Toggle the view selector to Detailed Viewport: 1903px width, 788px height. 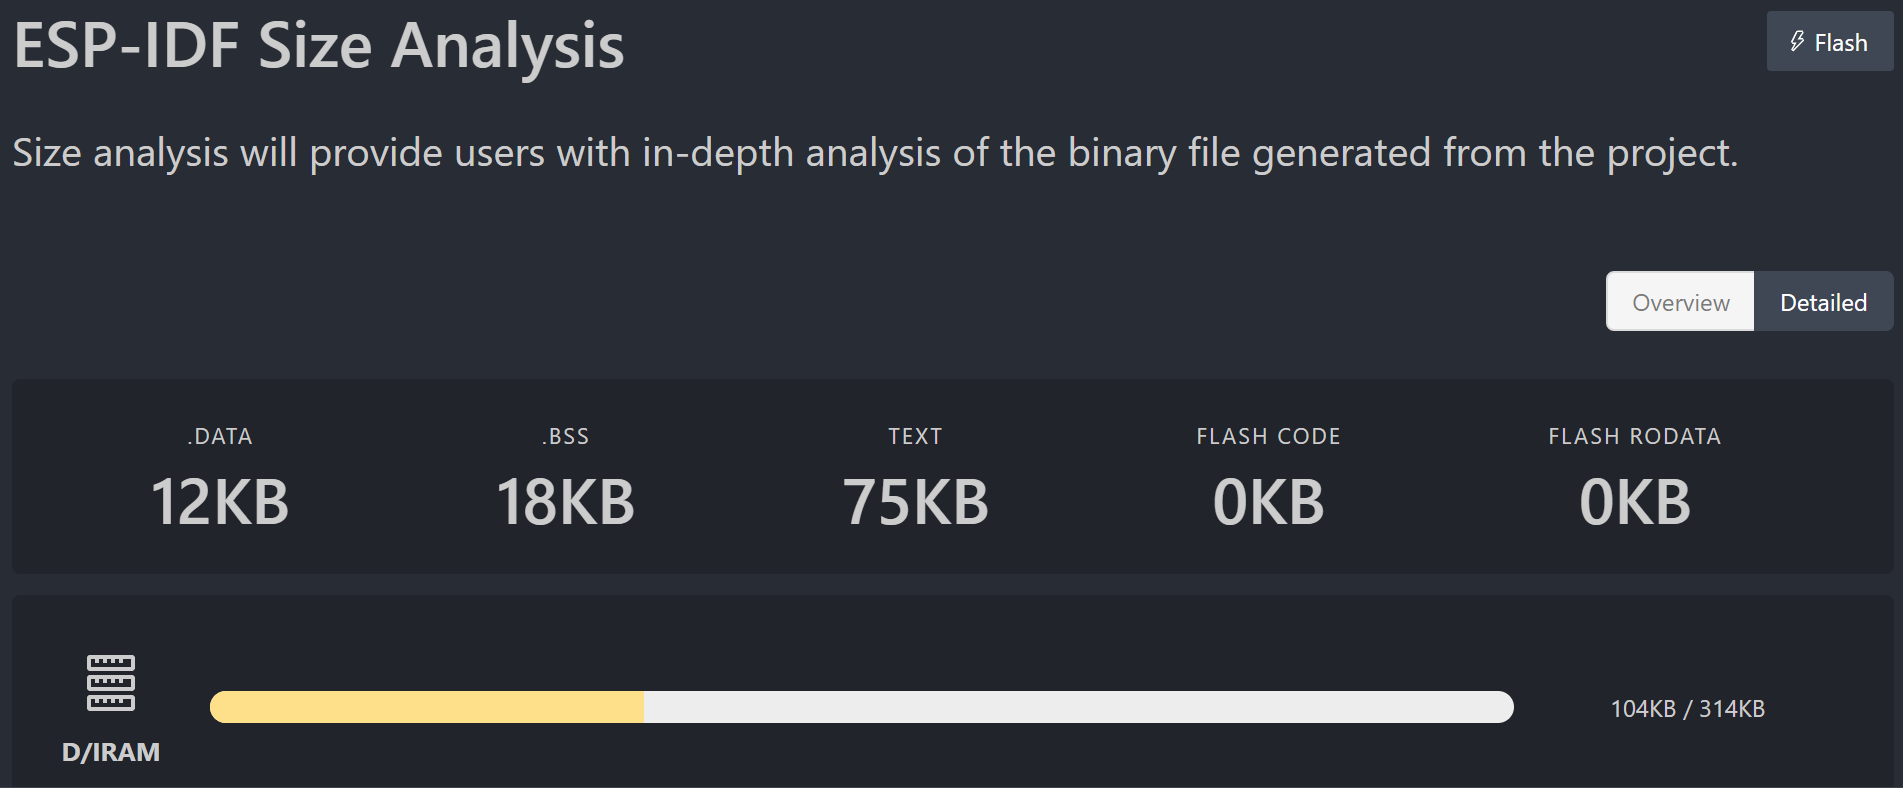[x=1822, y=301]
